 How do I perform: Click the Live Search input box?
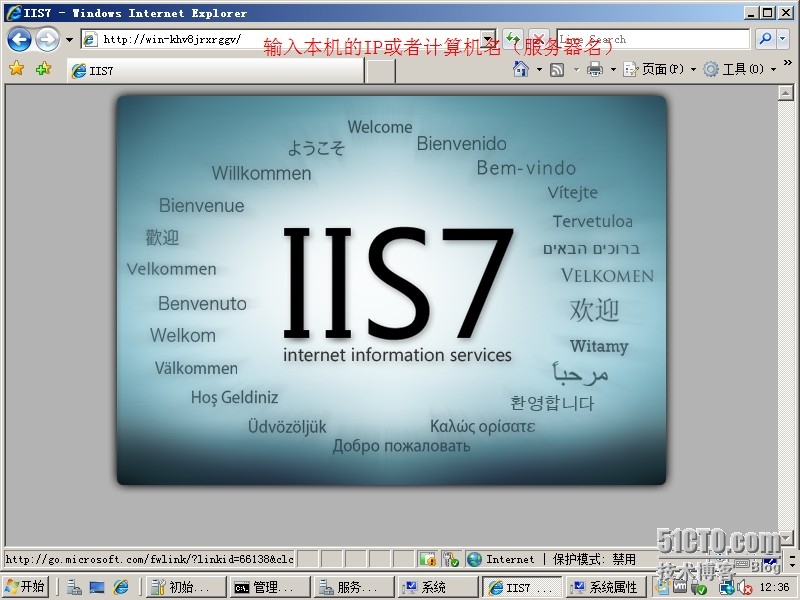653,39
